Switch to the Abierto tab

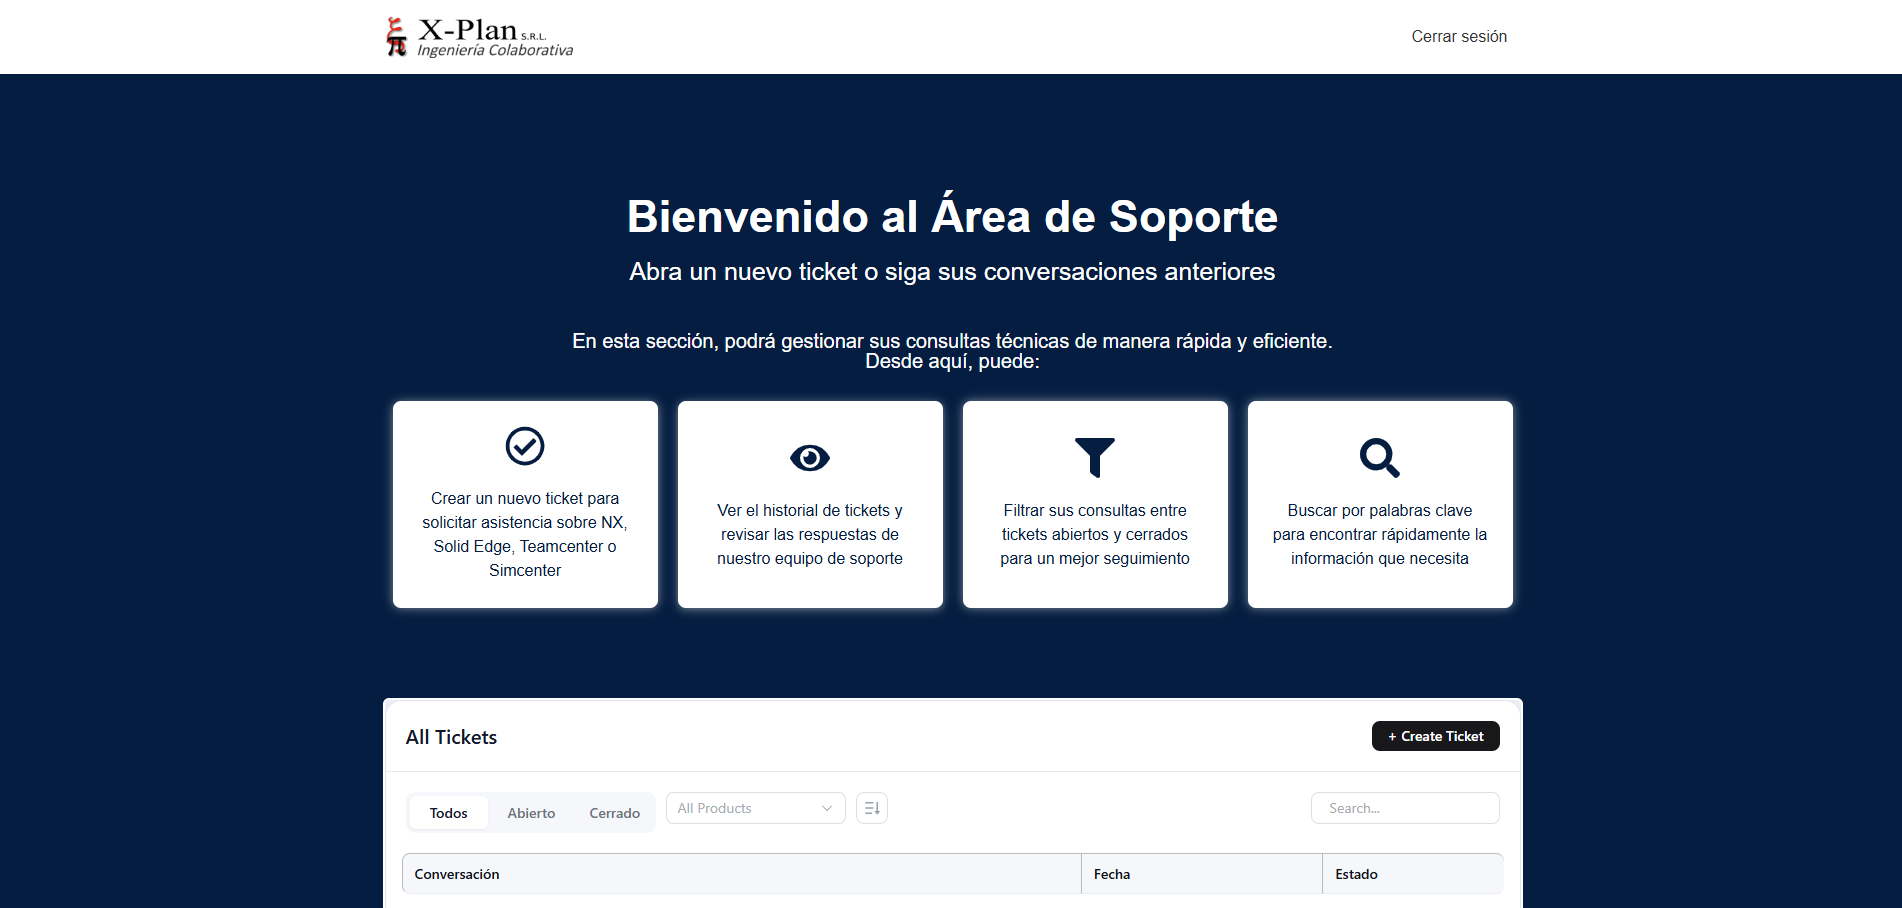point(531,813)
